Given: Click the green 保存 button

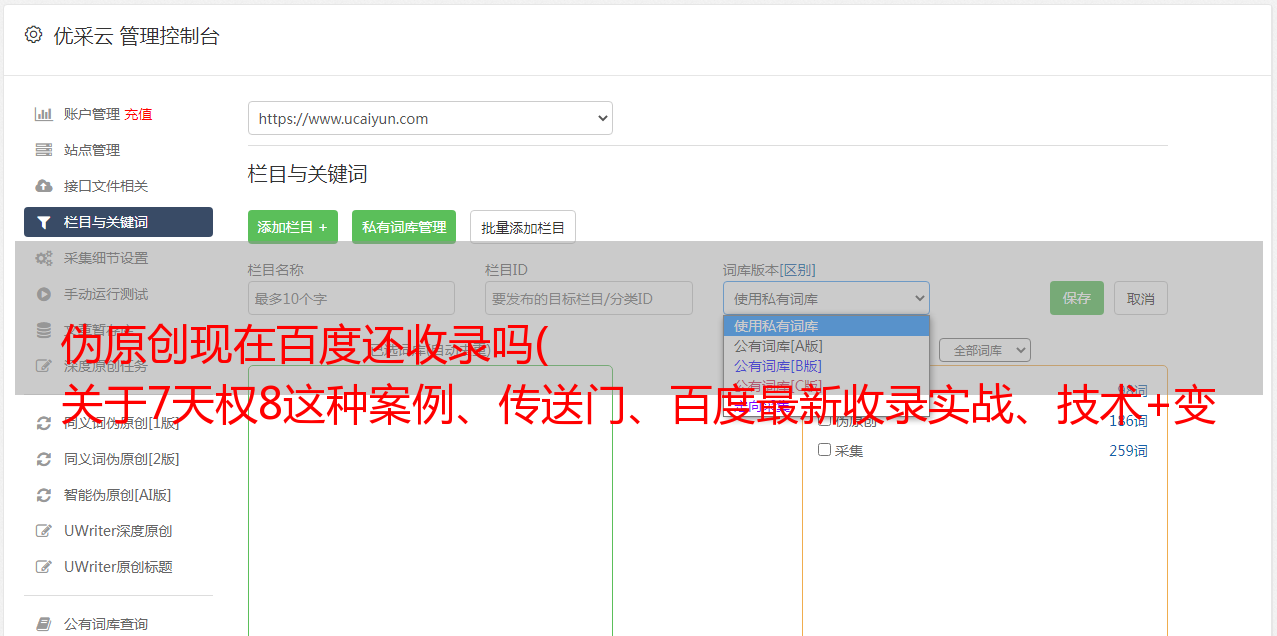Looking at the screenshot, I should (x=1077, y=298).
